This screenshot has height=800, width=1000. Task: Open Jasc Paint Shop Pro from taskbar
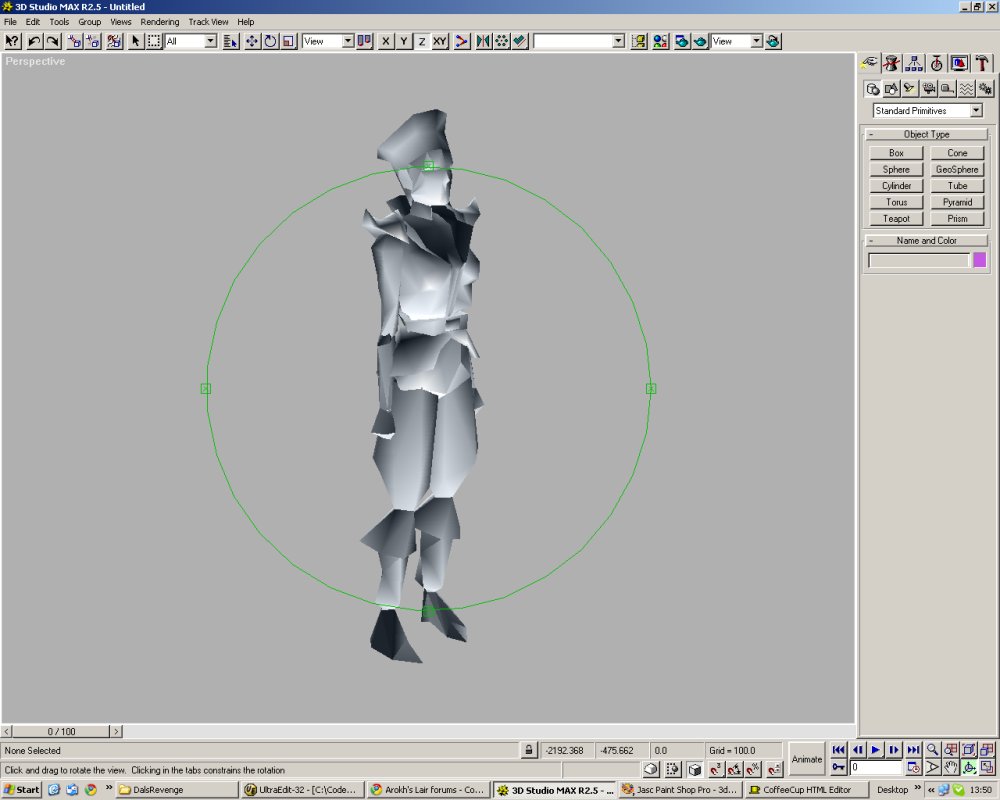point(680,790)
